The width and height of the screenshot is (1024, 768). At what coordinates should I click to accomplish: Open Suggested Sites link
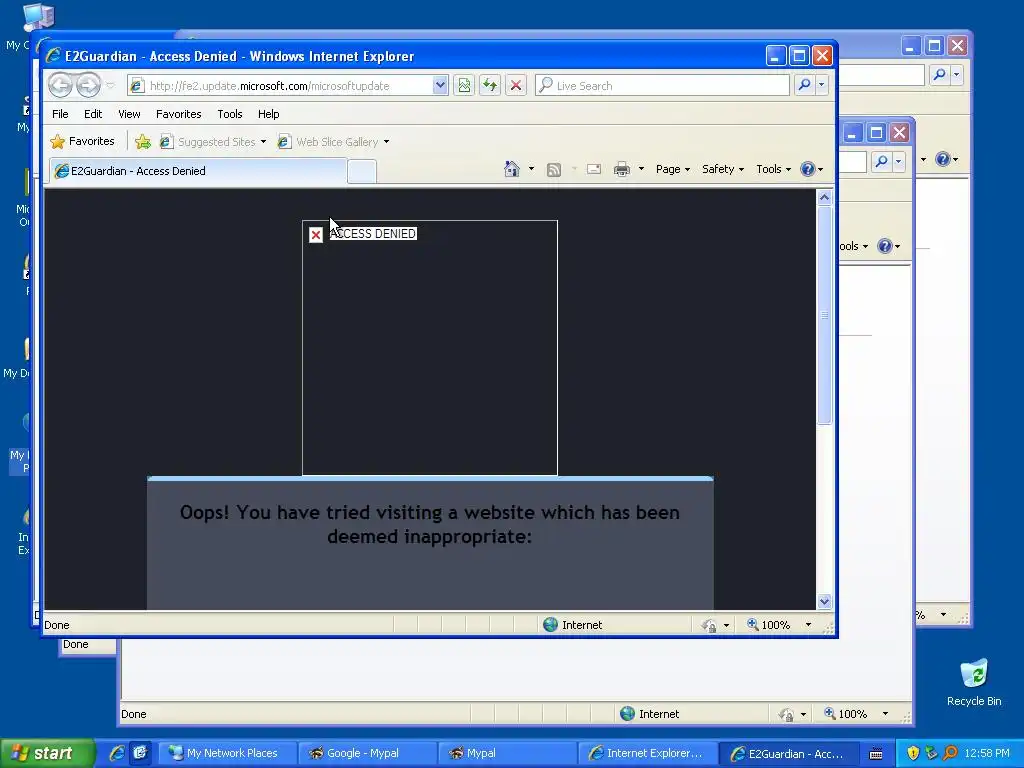tap(209, 142)
